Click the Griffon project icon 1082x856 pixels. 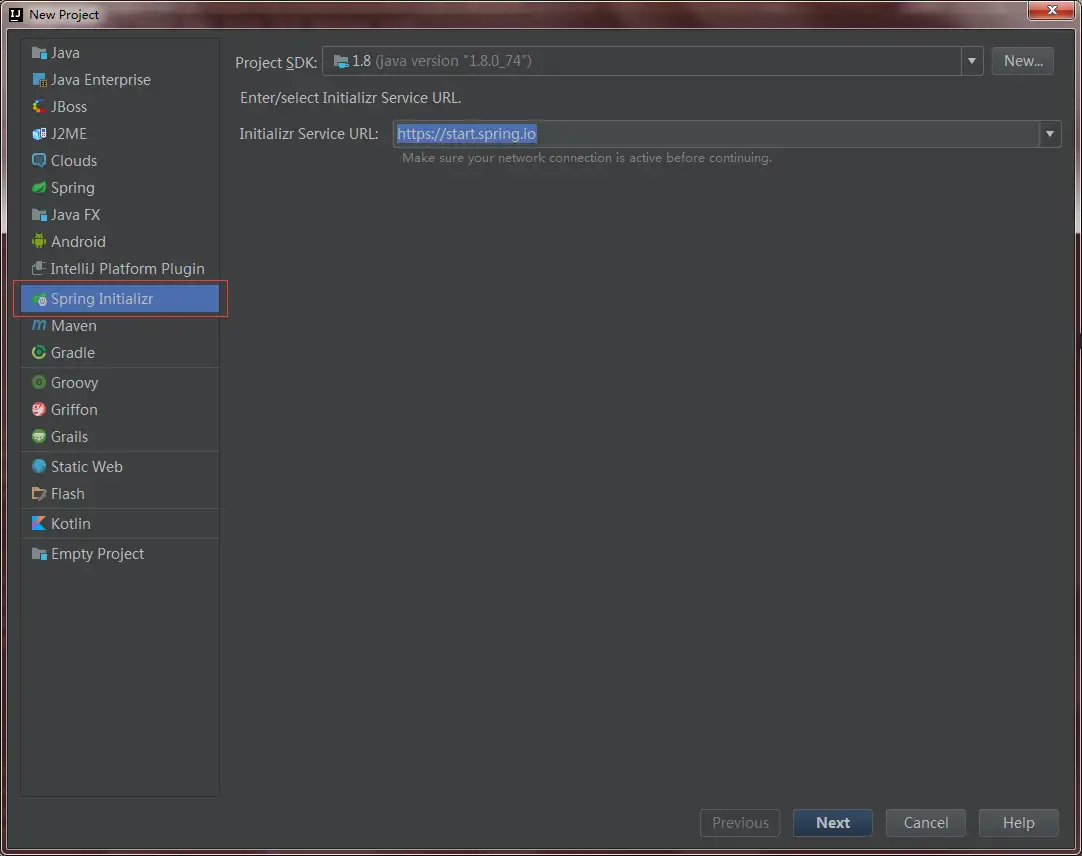(39, 410)
